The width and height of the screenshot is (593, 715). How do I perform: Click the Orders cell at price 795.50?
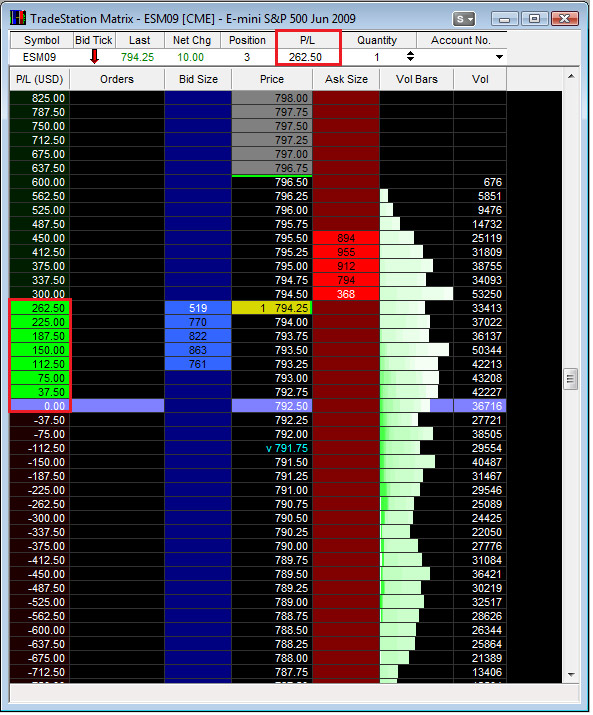click(x=117, y=238)
